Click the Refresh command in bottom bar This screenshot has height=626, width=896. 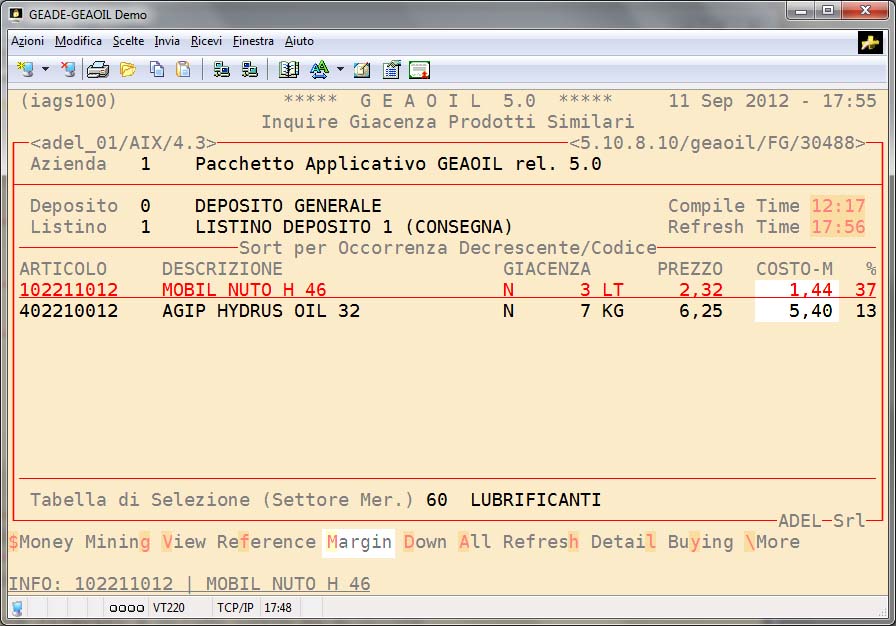click(x=540, y=542)
